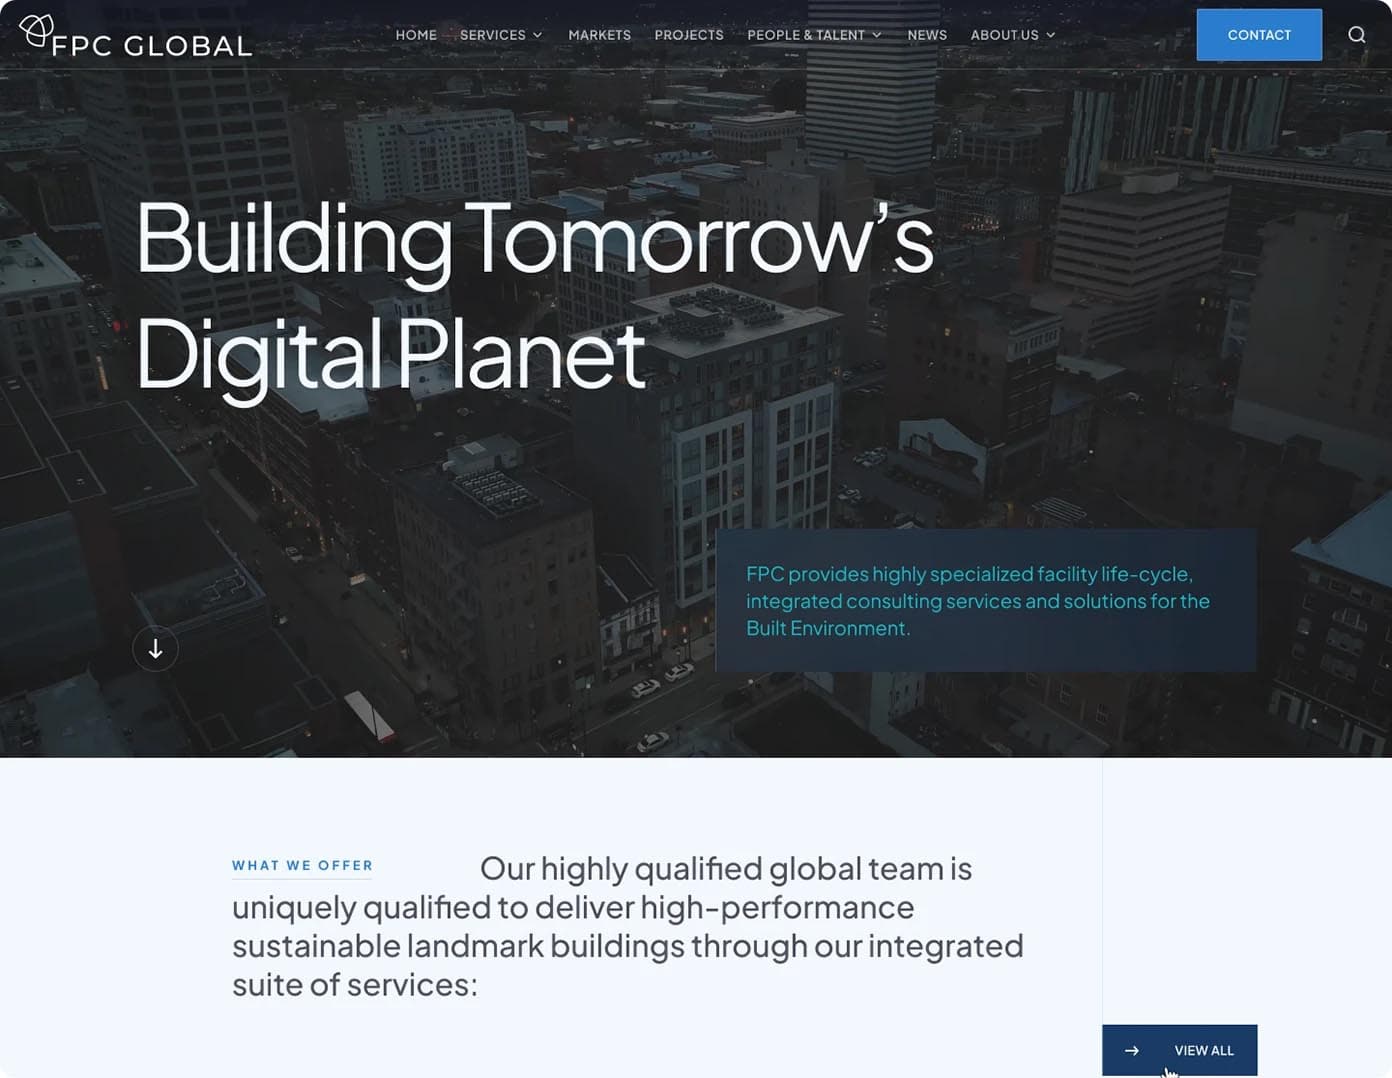The height and width of the screenshot is (1078, 1392).
Task: Click the blue CONTACT button
Action: pyautogui.click(x=1259, y=34)
